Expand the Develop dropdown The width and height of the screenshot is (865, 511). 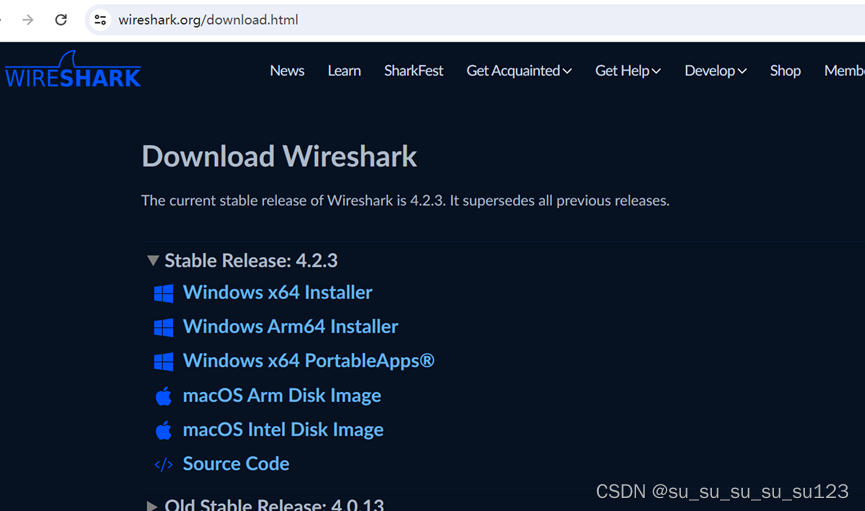[x=716, y=71]
